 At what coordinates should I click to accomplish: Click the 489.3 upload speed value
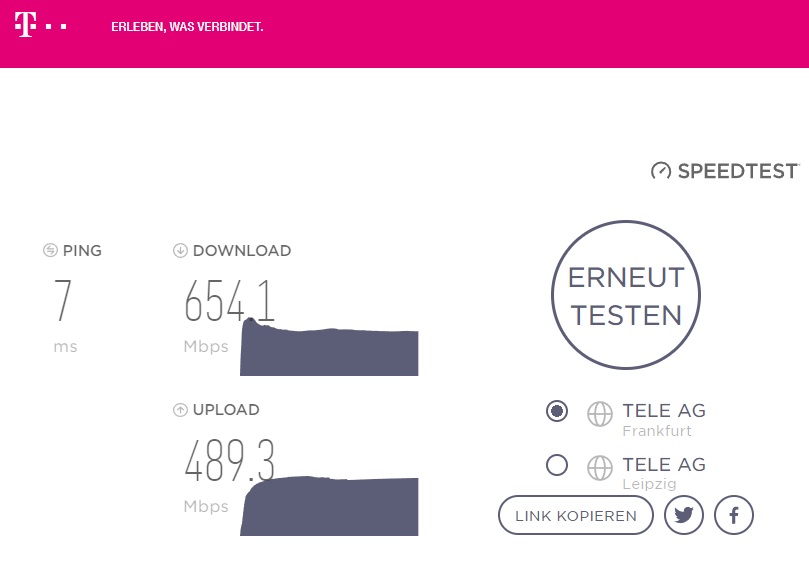coord(229,460)
